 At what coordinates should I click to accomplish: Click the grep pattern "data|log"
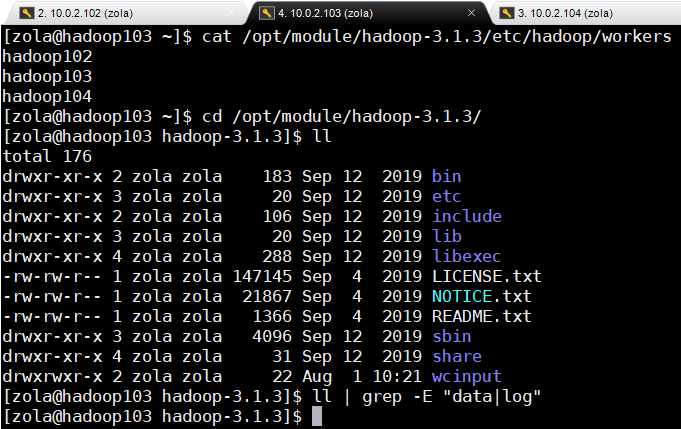click(x=492, y=396)
